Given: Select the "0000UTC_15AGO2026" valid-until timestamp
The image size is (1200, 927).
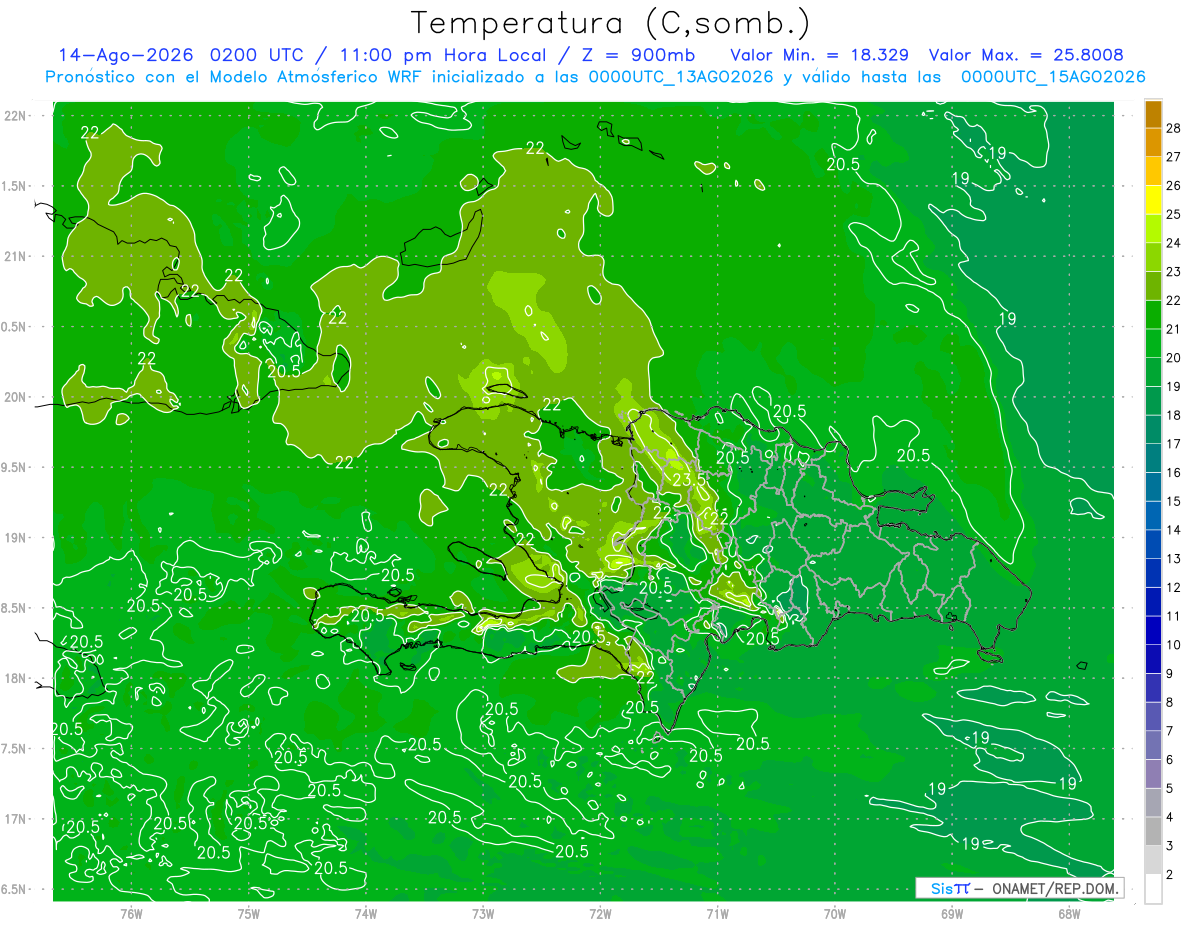Looking at the screenshot, I should [1052, 77].
